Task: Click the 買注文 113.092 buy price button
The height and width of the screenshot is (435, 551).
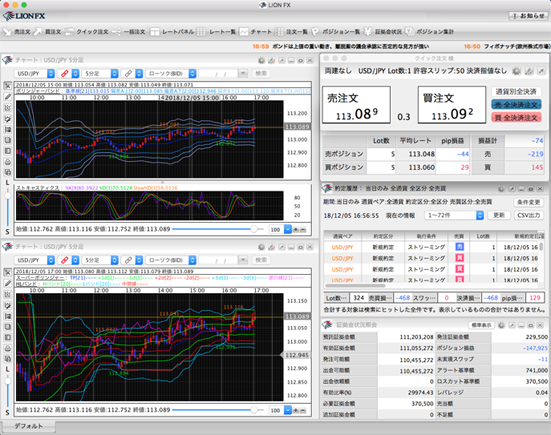Action: pos(452,105)
